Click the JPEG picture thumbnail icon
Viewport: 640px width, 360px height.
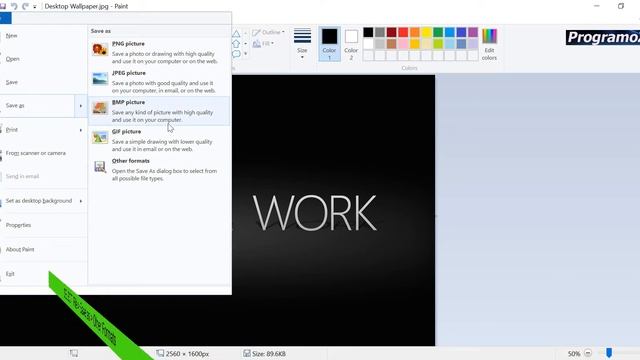(100, 79)
